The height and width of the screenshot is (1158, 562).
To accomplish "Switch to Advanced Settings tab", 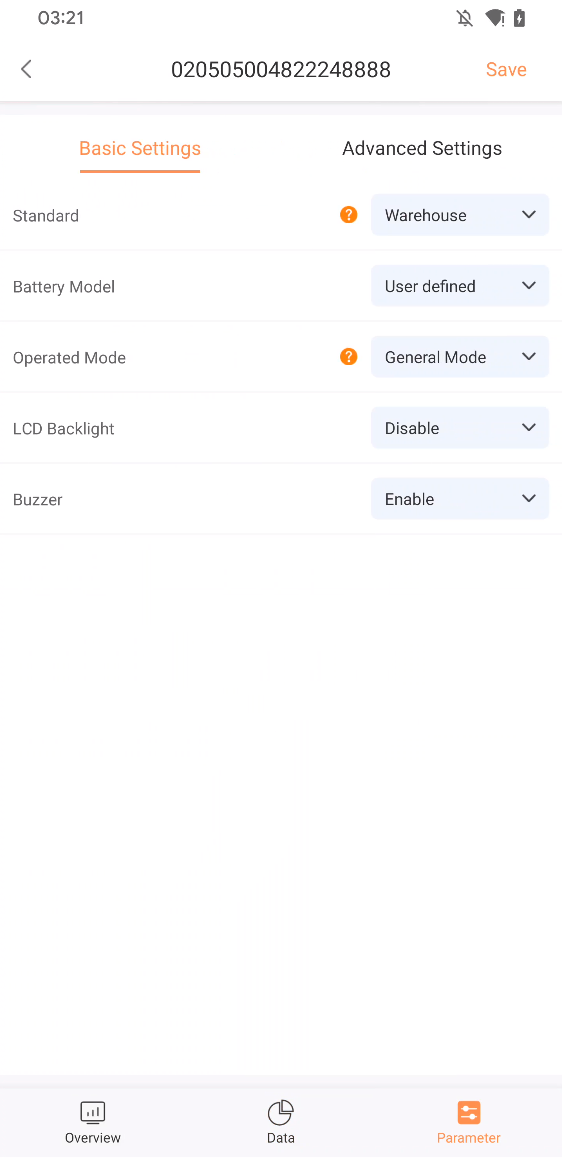I will tap(422, 148).
